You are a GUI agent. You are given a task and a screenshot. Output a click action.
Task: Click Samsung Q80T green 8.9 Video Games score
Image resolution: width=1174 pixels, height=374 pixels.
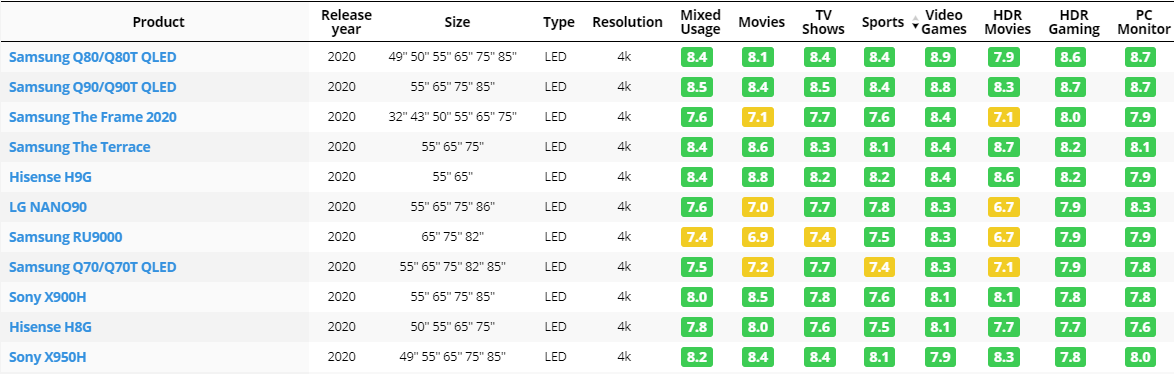(940, 57)
